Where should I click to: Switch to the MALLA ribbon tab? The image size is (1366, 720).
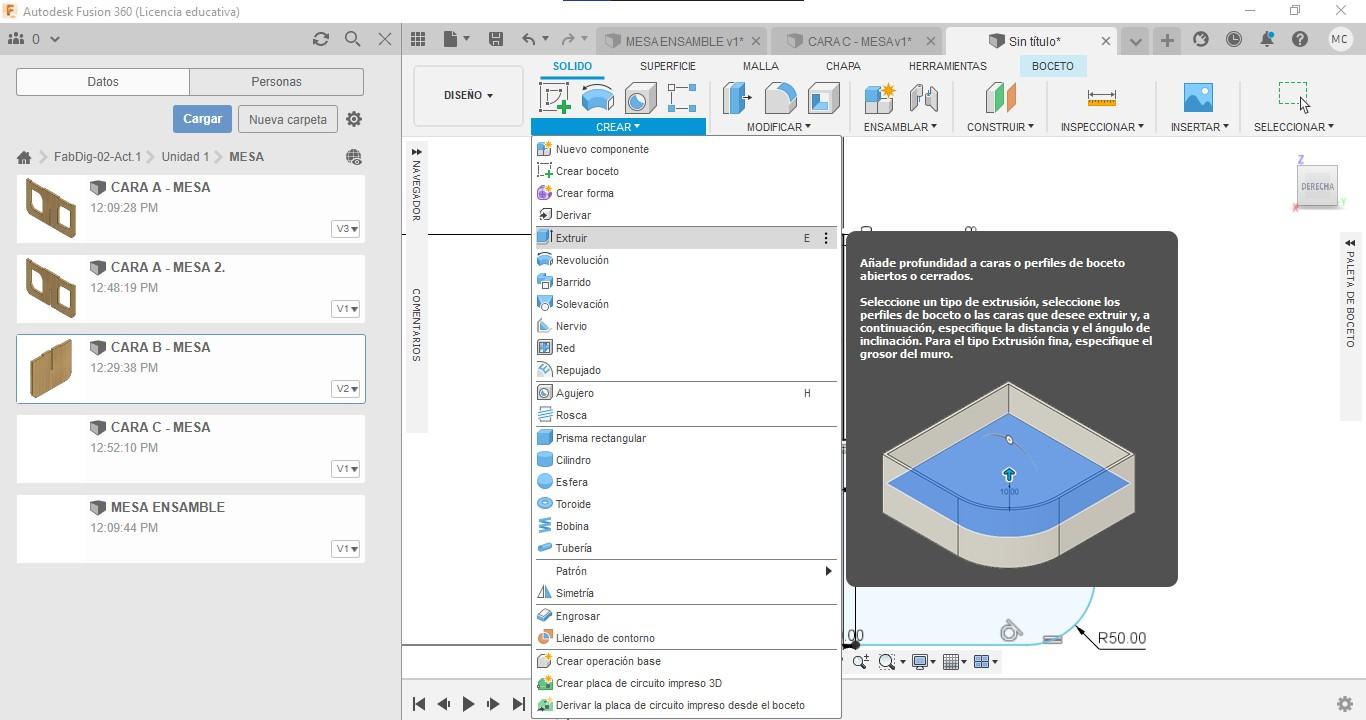761,66
